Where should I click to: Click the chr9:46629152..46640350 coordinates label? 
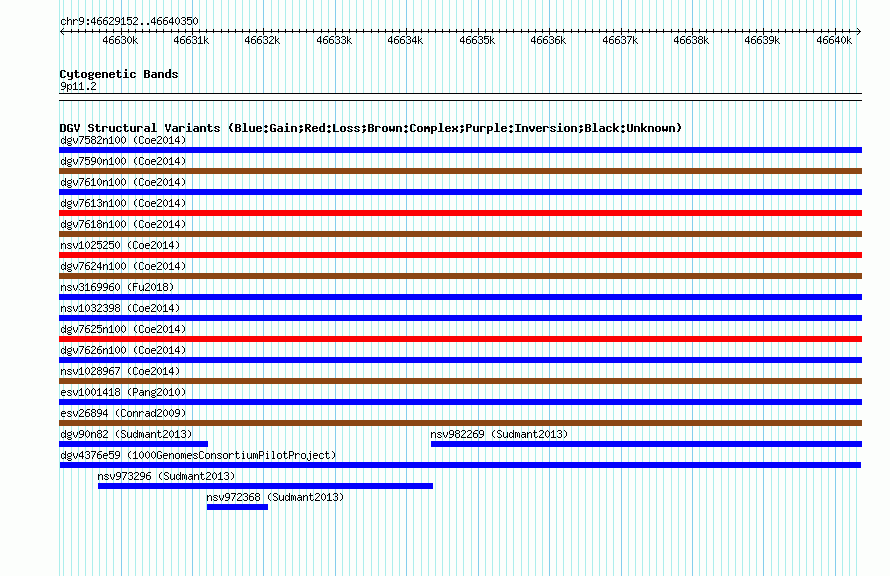(129, 21)
